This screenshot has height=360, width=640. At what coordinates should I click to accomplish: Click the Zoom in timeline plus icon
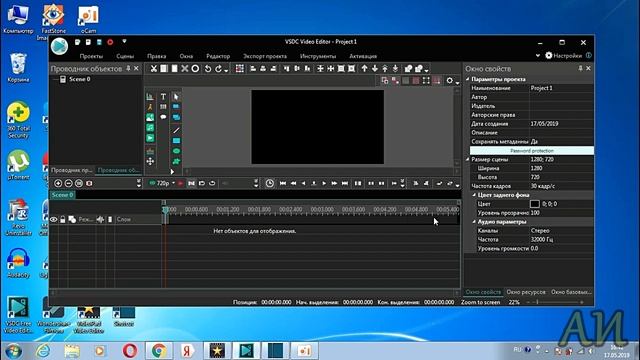click(x=58, y=183)
